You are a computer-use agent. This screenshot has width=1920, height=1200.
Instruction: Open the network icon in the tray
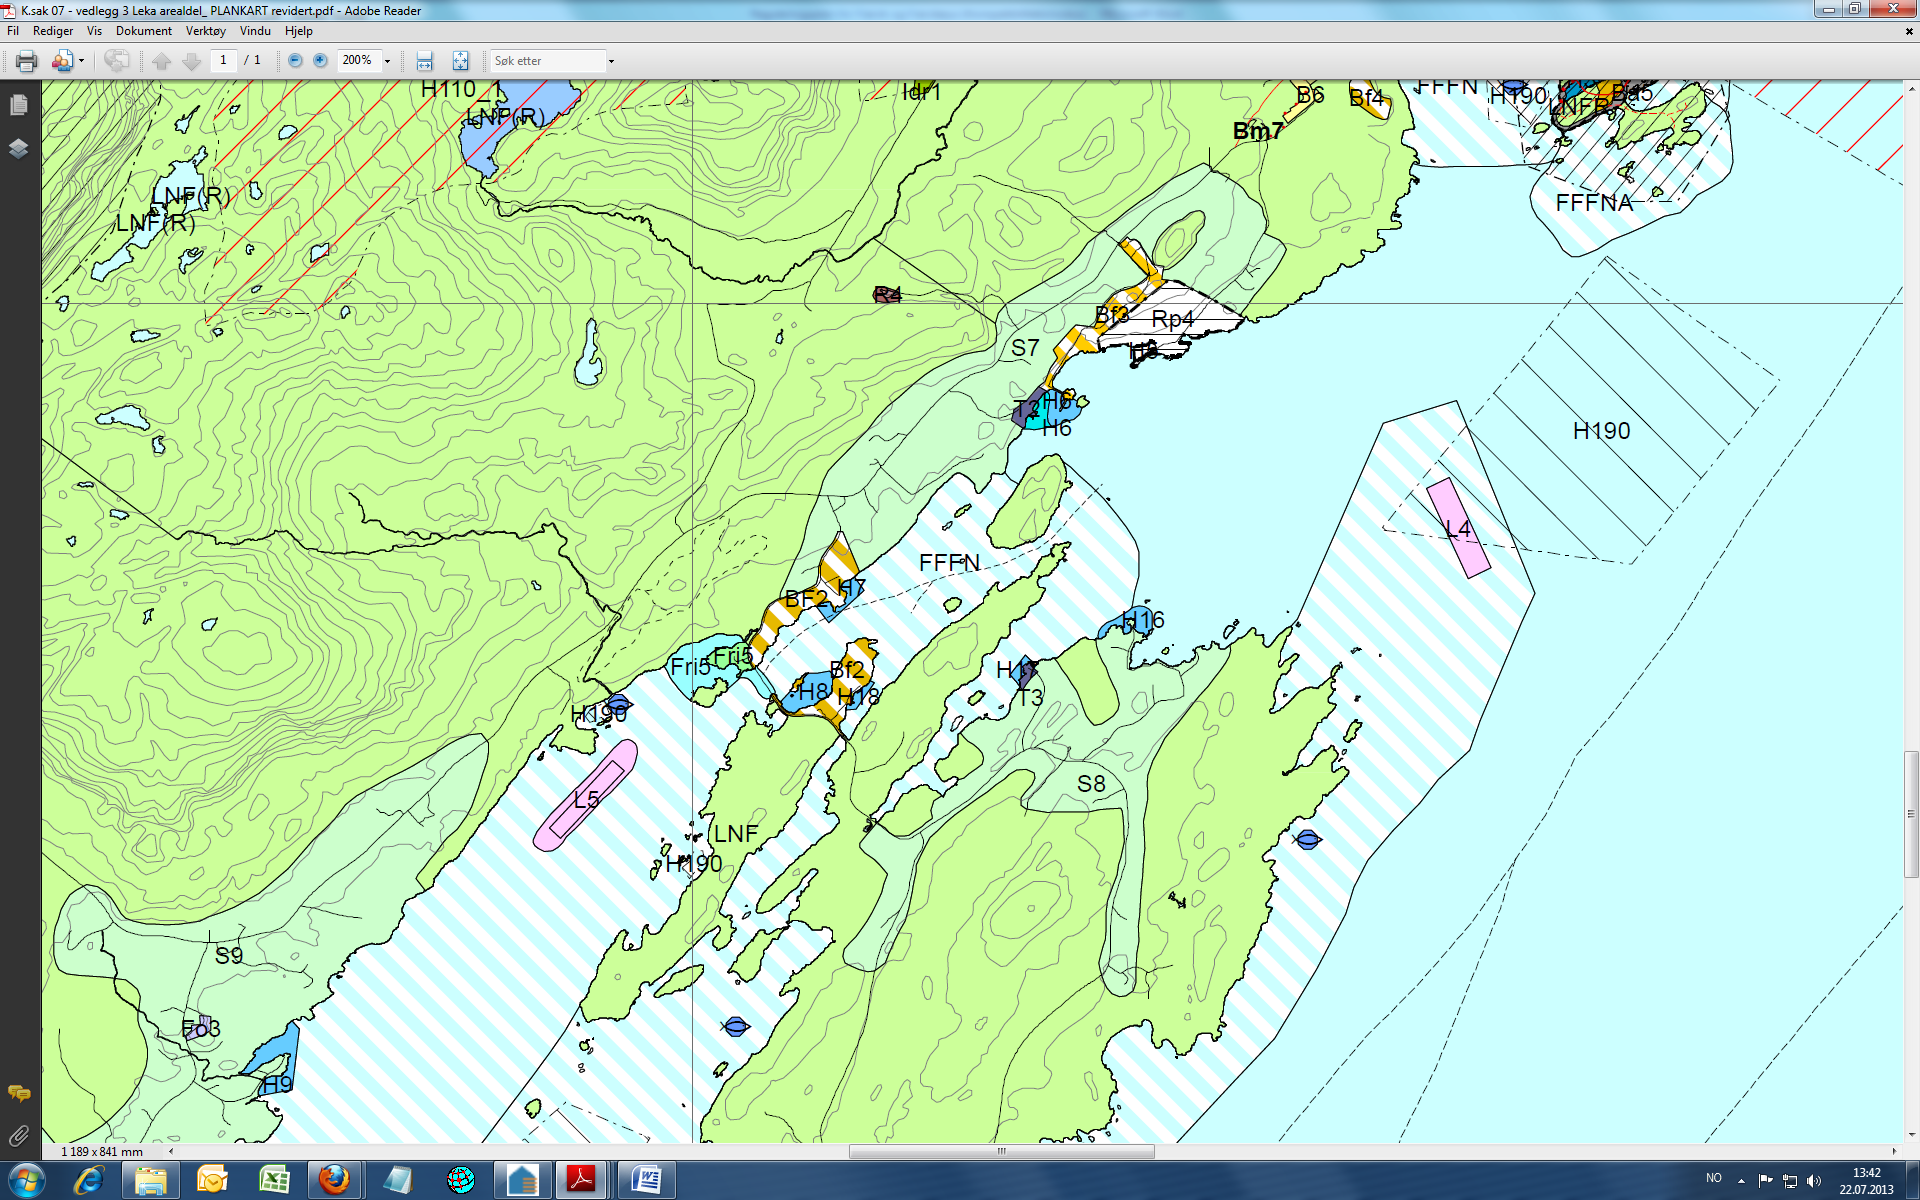pyautogui.click(x=1790, y=1180)
